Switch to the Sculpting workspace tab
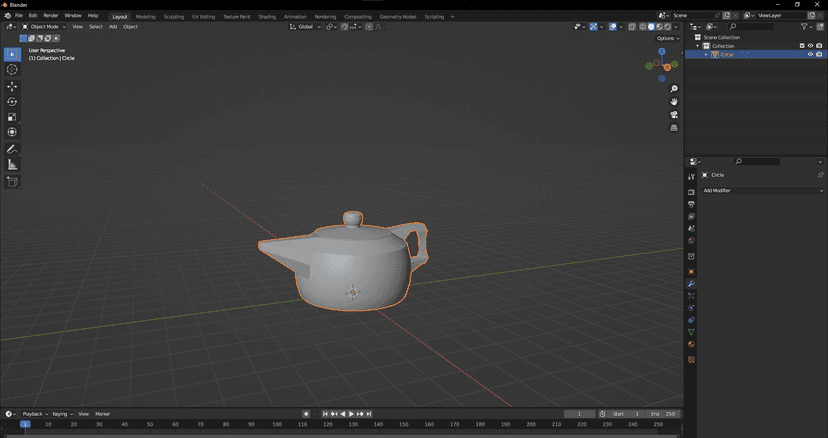828x438 pixels. [174, 16]
